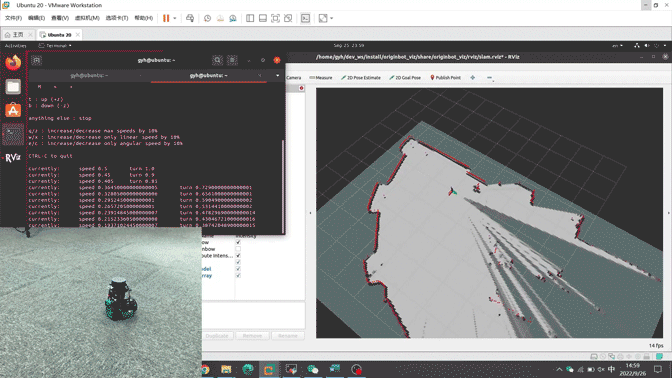Click the muted volume tray icon

[601, 369]
